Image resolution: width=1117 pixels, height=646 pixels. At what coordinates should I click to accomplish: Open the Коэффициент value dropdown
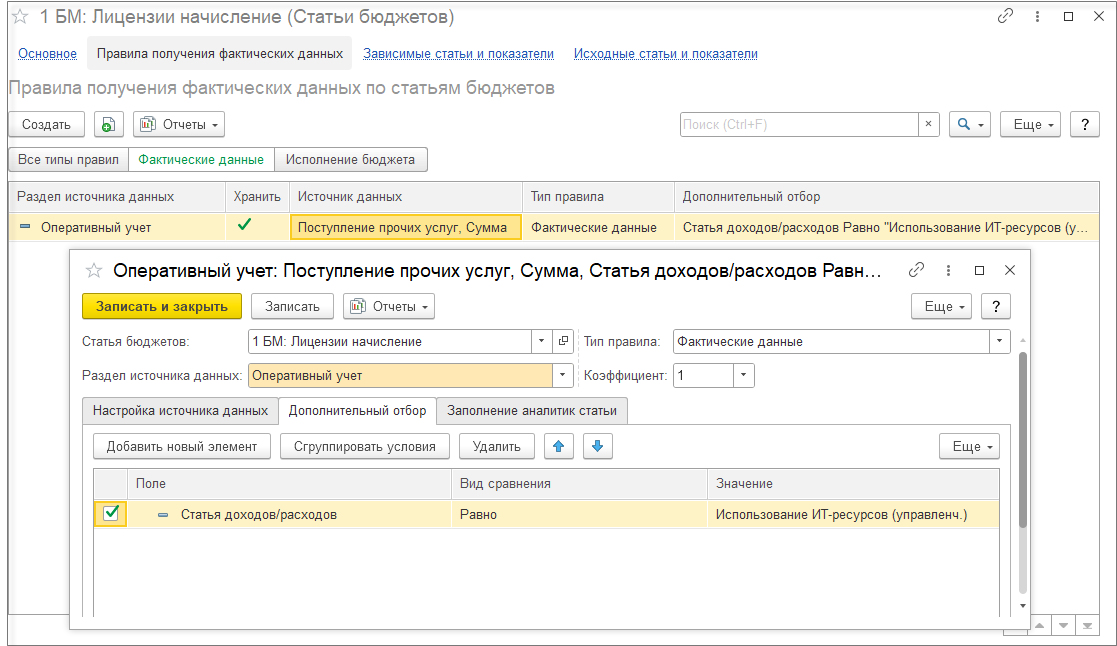coord(743,375)
